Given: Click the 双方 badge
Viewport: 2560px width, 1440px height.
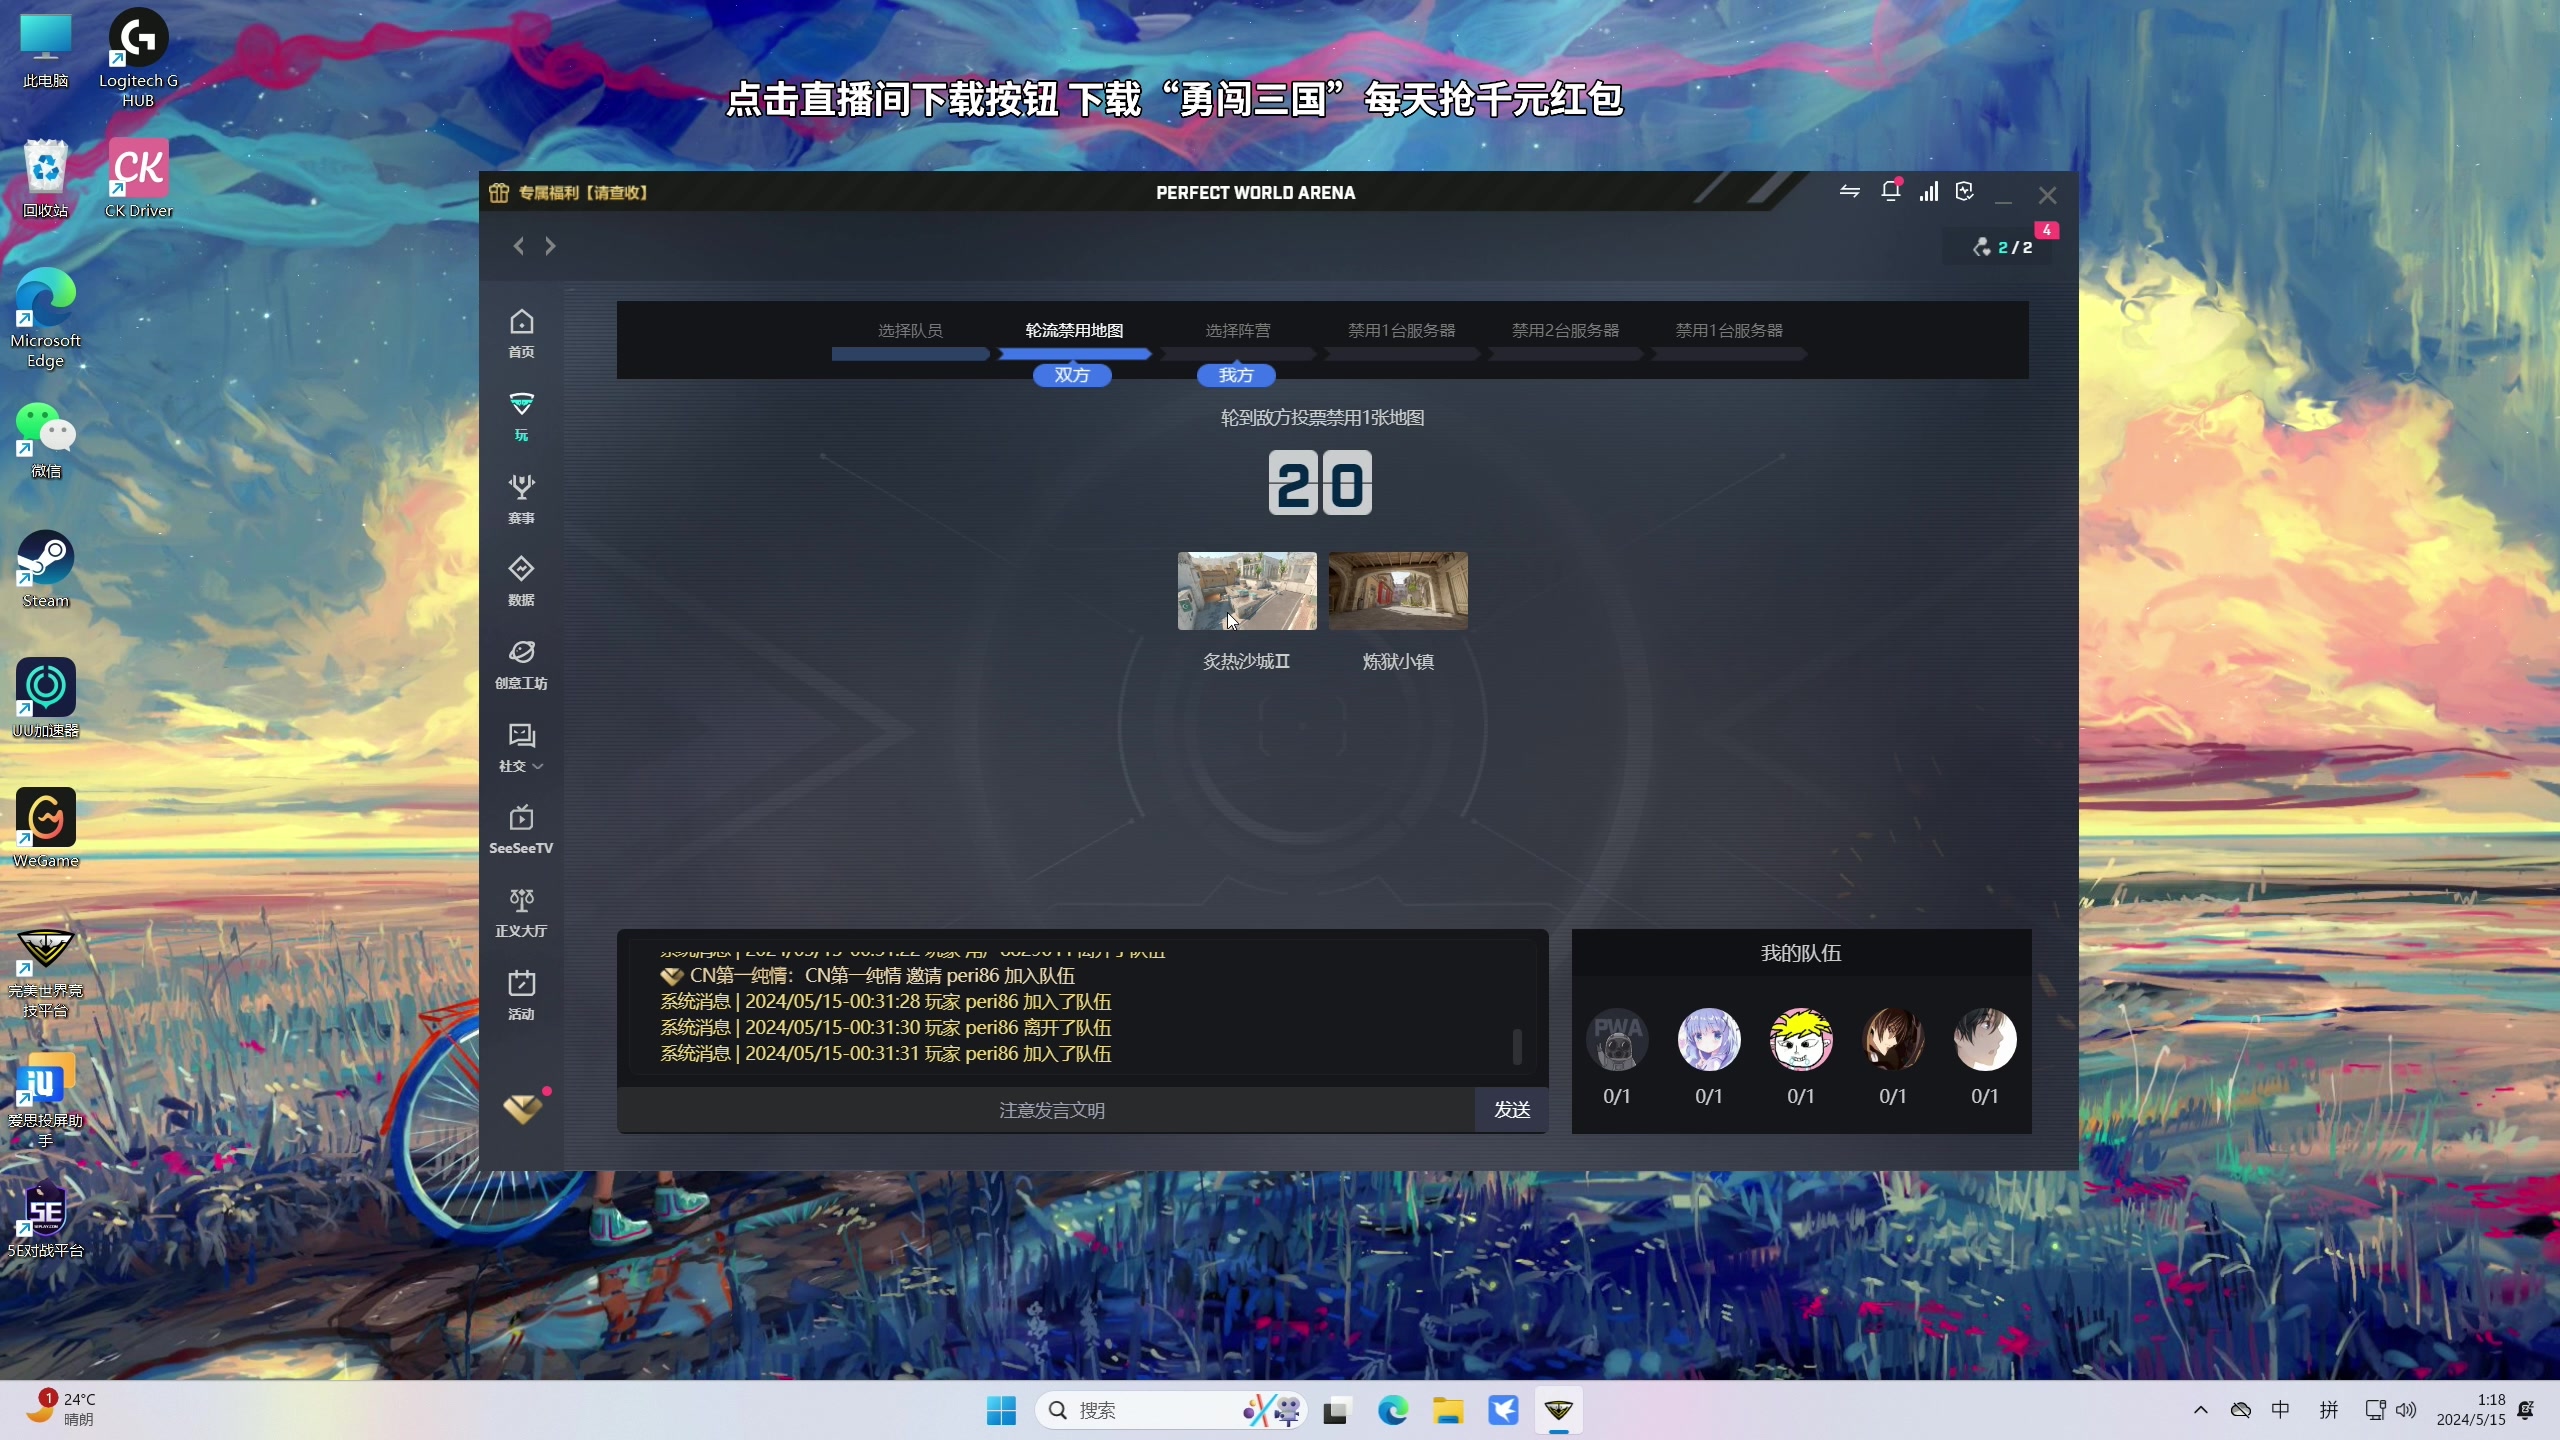Looking at the screenshot, I should (x=1072, y=375).
